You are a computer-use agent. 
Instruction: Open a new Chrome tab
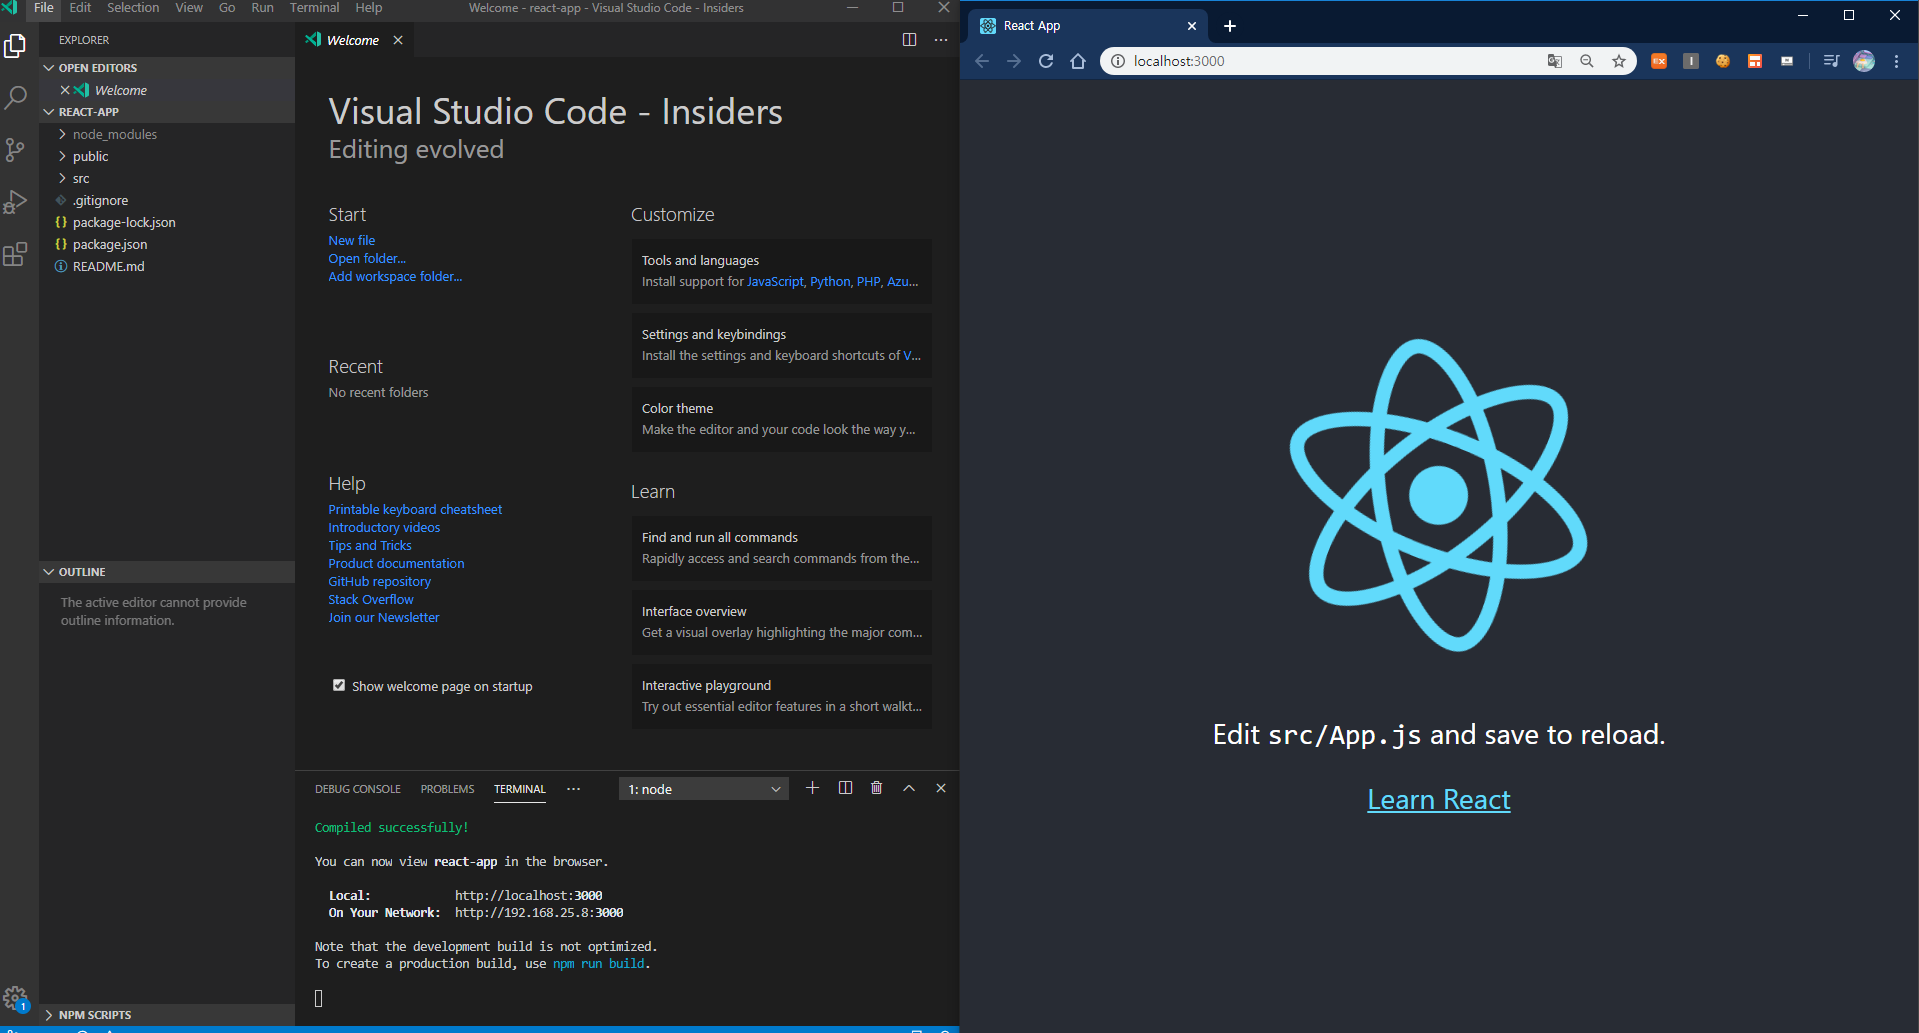(1230, 26)
